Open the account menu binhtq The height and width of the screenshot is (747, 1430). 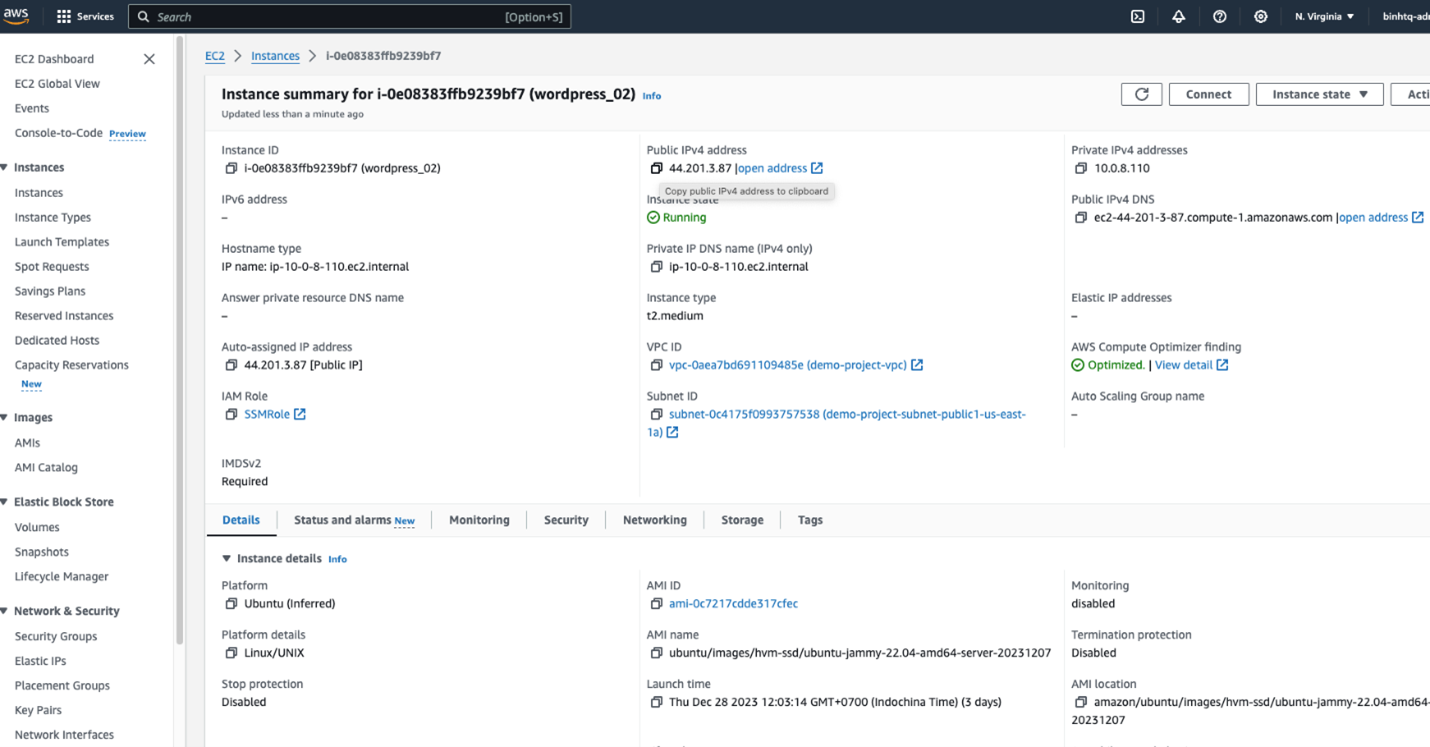(x=1406, y=17)
